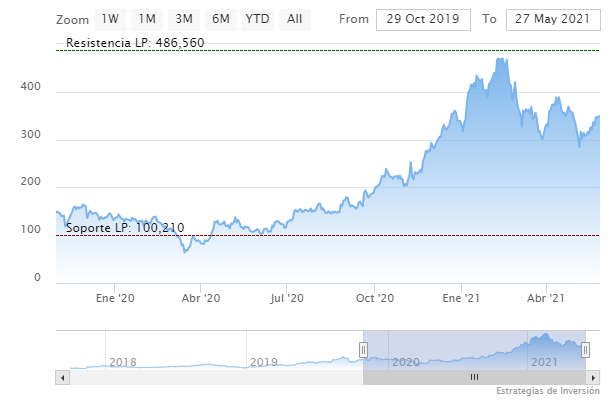Show All time range
The width and height of the screenshot is (612, 406).
pyautogui.click(x=294, y=19)
